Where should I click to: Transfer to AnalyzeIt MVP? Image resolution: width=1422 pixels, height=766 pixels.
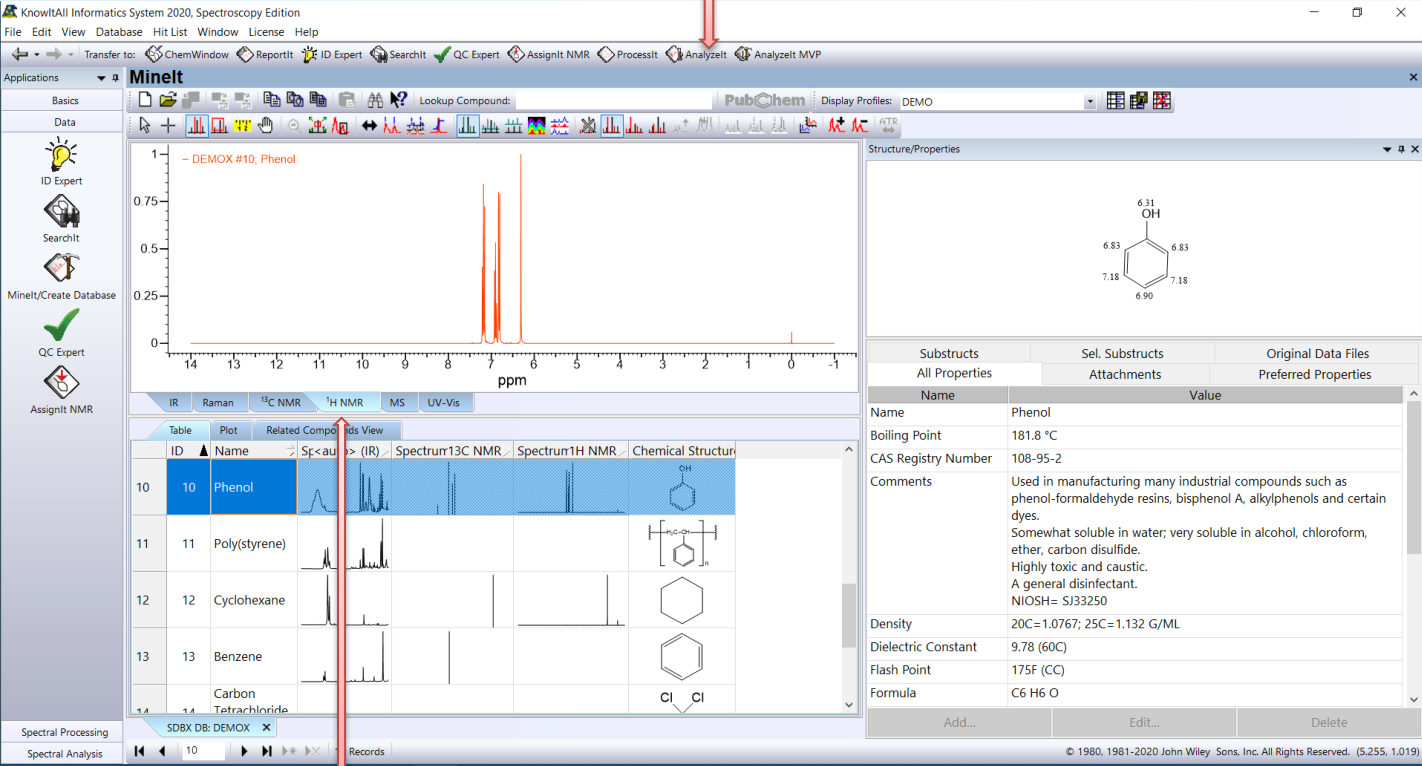(x=778, y=54)
